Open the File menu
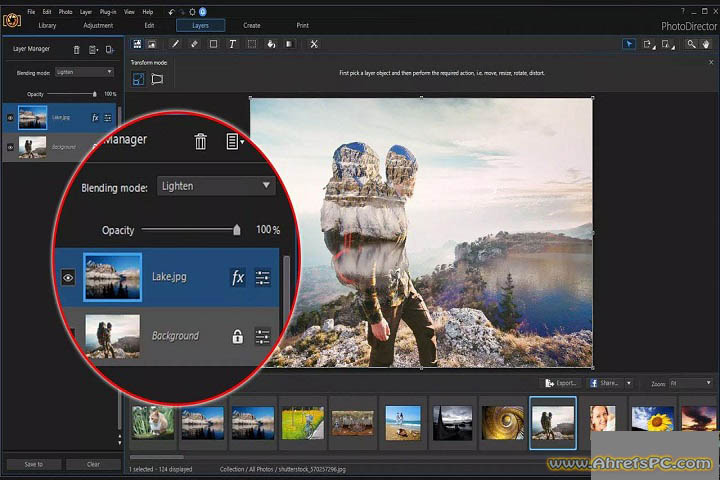 [31, 12]
